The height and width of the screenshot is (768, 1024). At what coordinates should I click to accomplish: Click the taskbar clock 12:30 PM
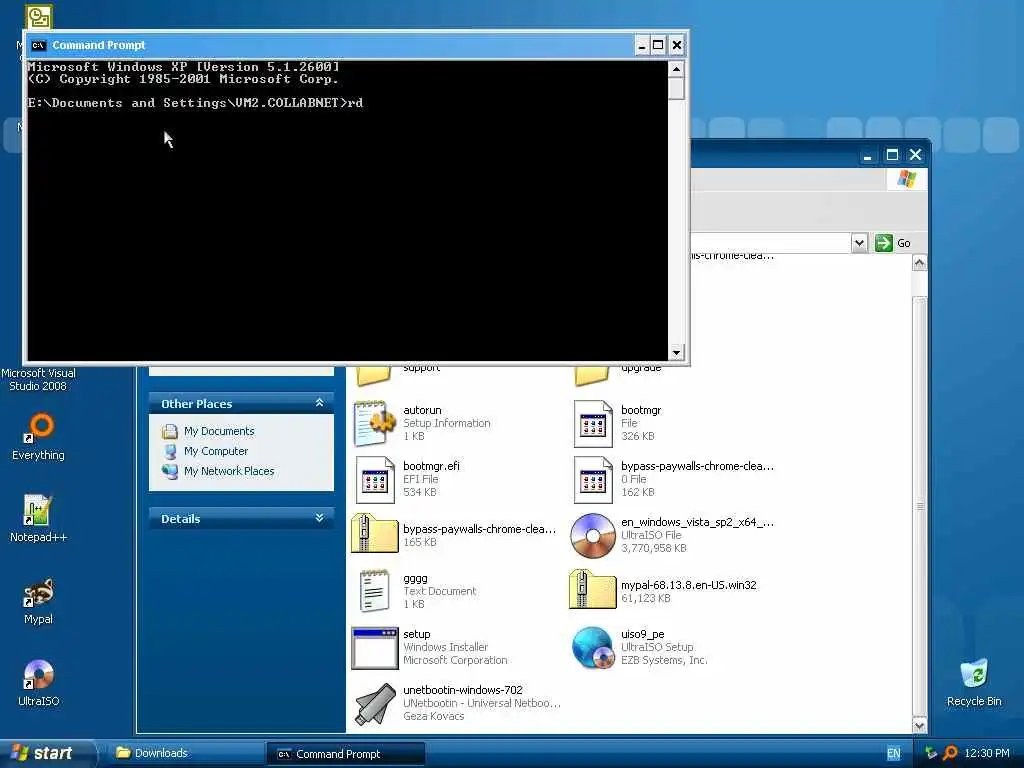pyautogui.click(x=987, y=753)
